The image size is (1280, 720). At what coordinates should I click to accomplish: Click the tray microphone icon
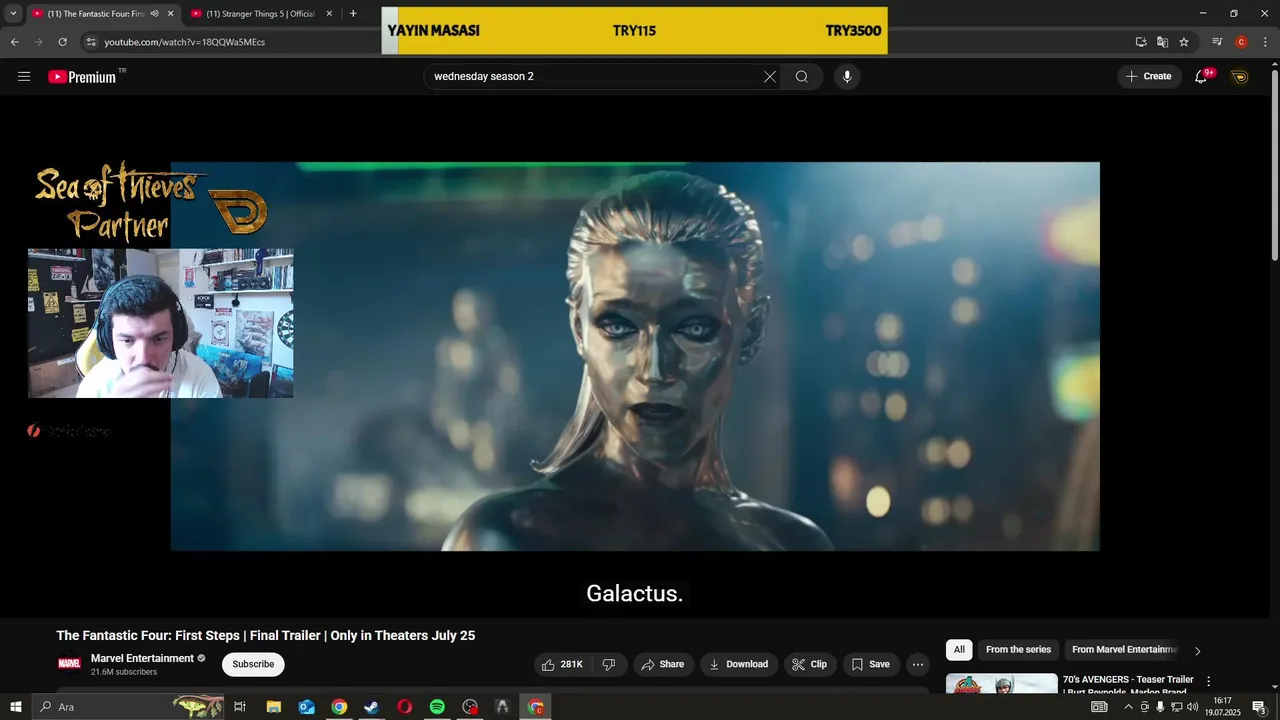1161,707
